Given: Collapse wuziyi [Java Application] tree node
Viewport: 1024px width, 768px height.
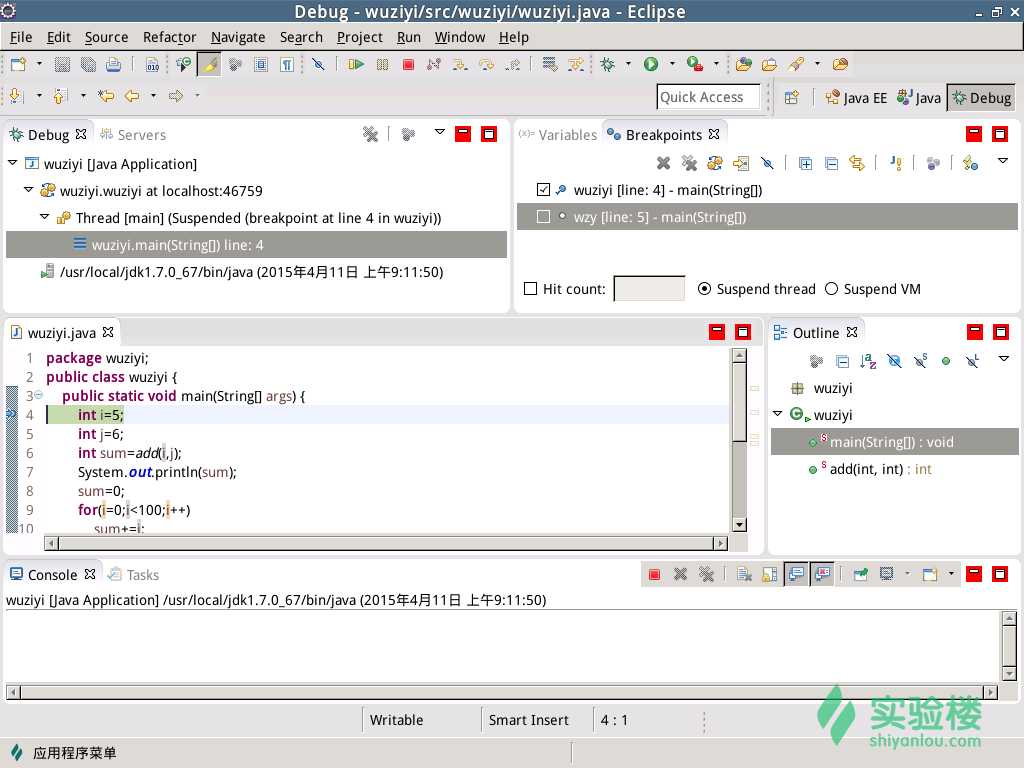Looking at the screenshot, I should tap(12, 162).
